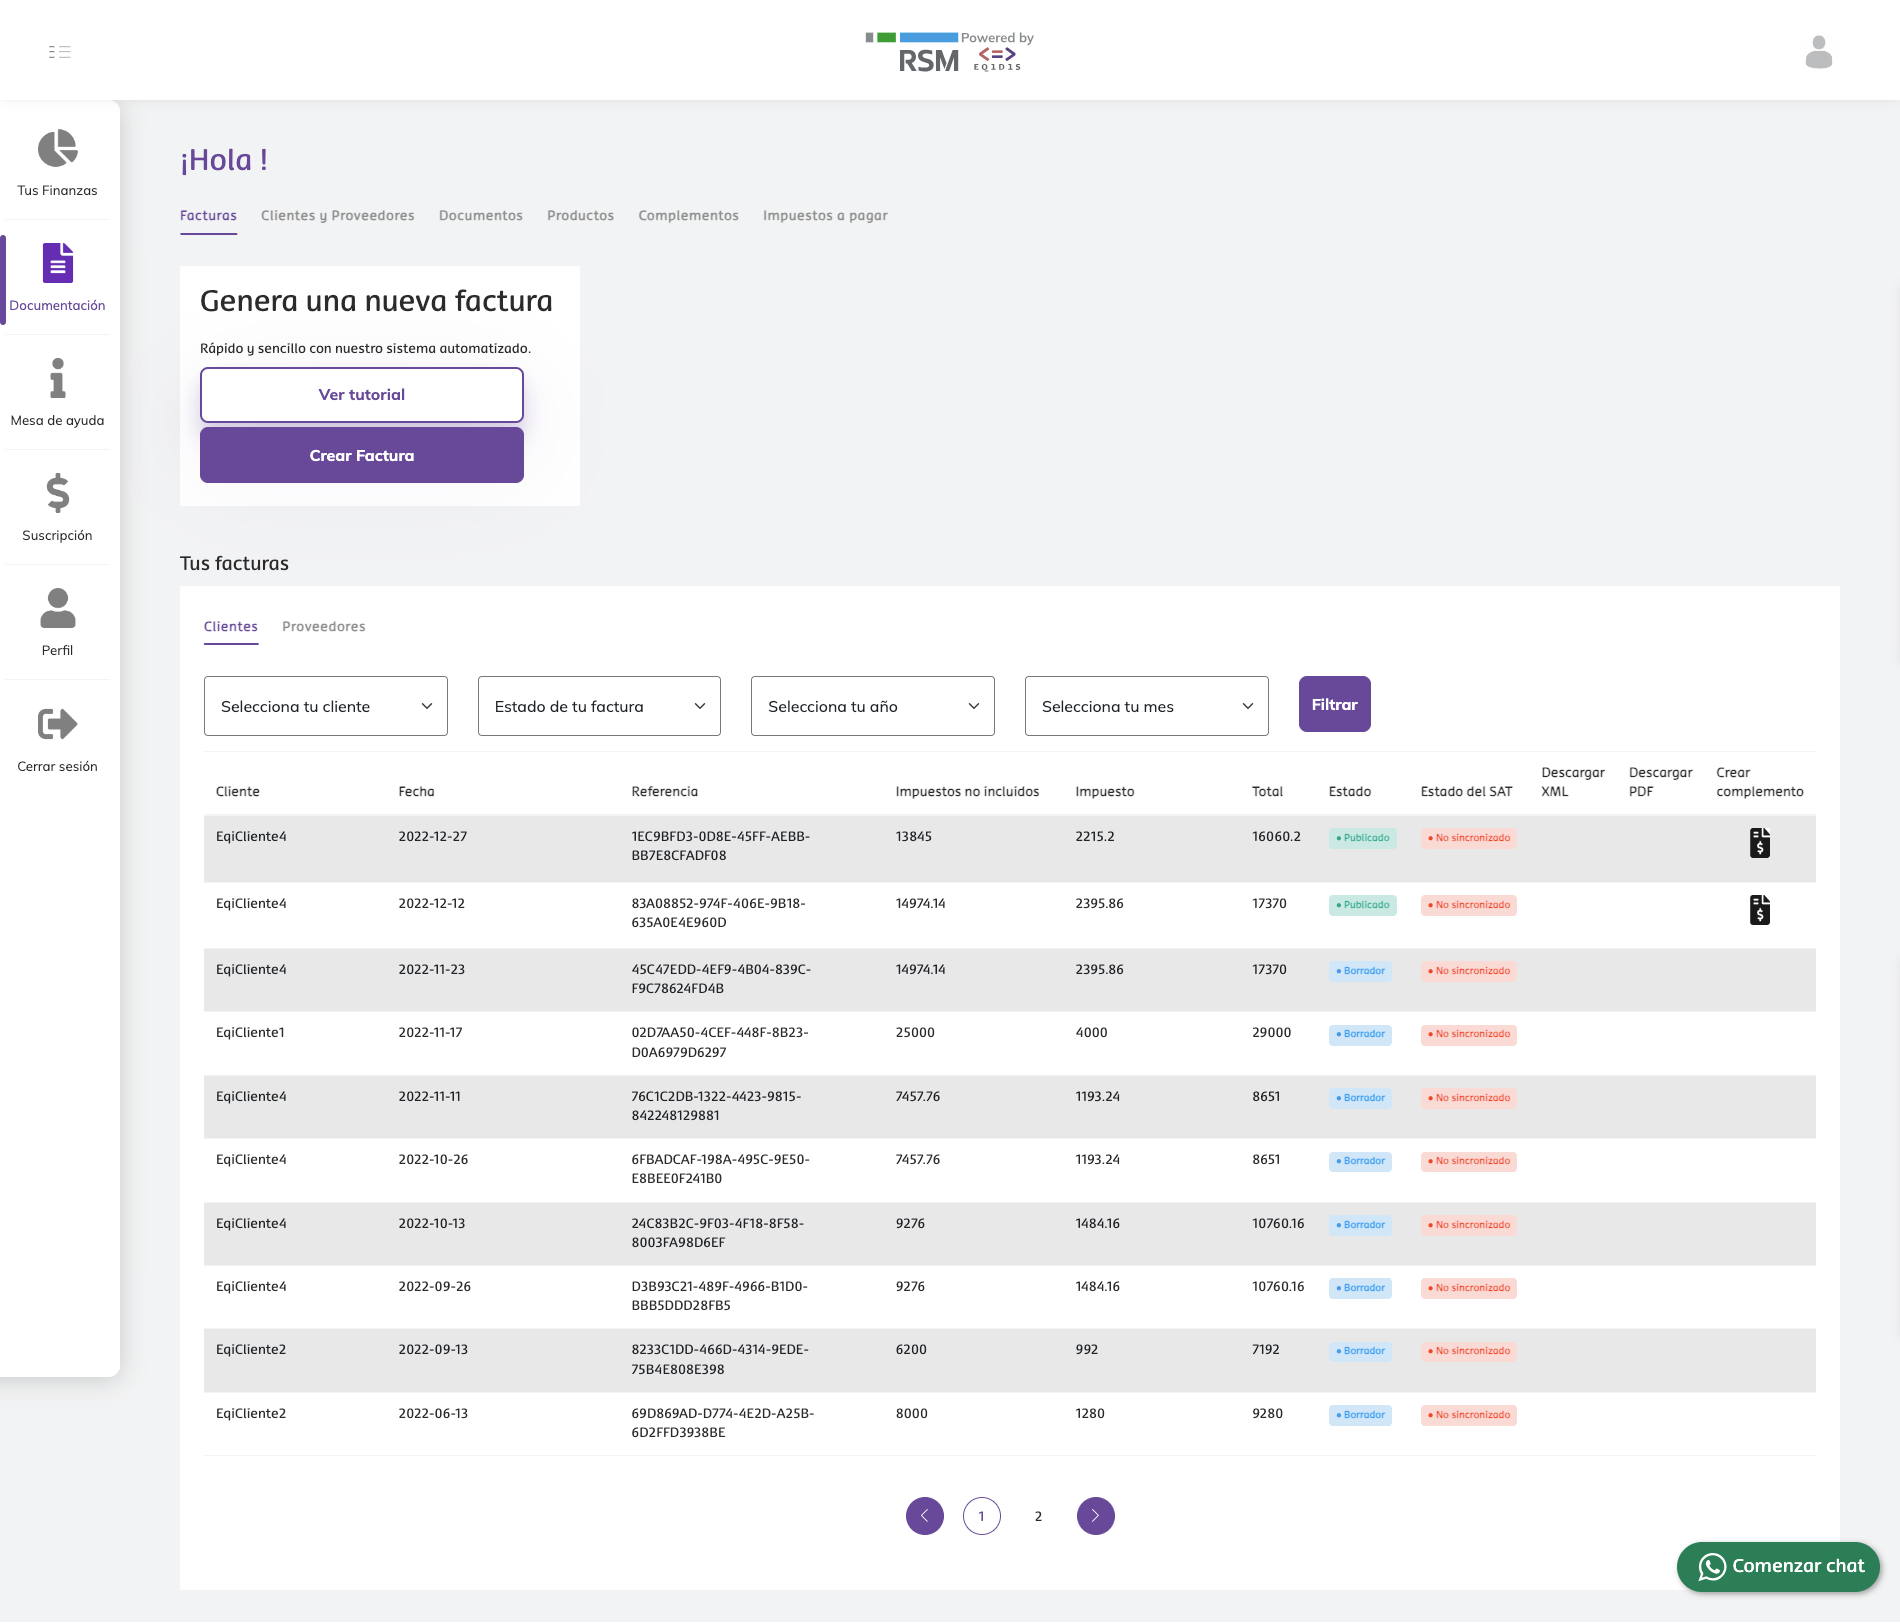Go to page 2 of invoices

[x=1039, y=1517]
